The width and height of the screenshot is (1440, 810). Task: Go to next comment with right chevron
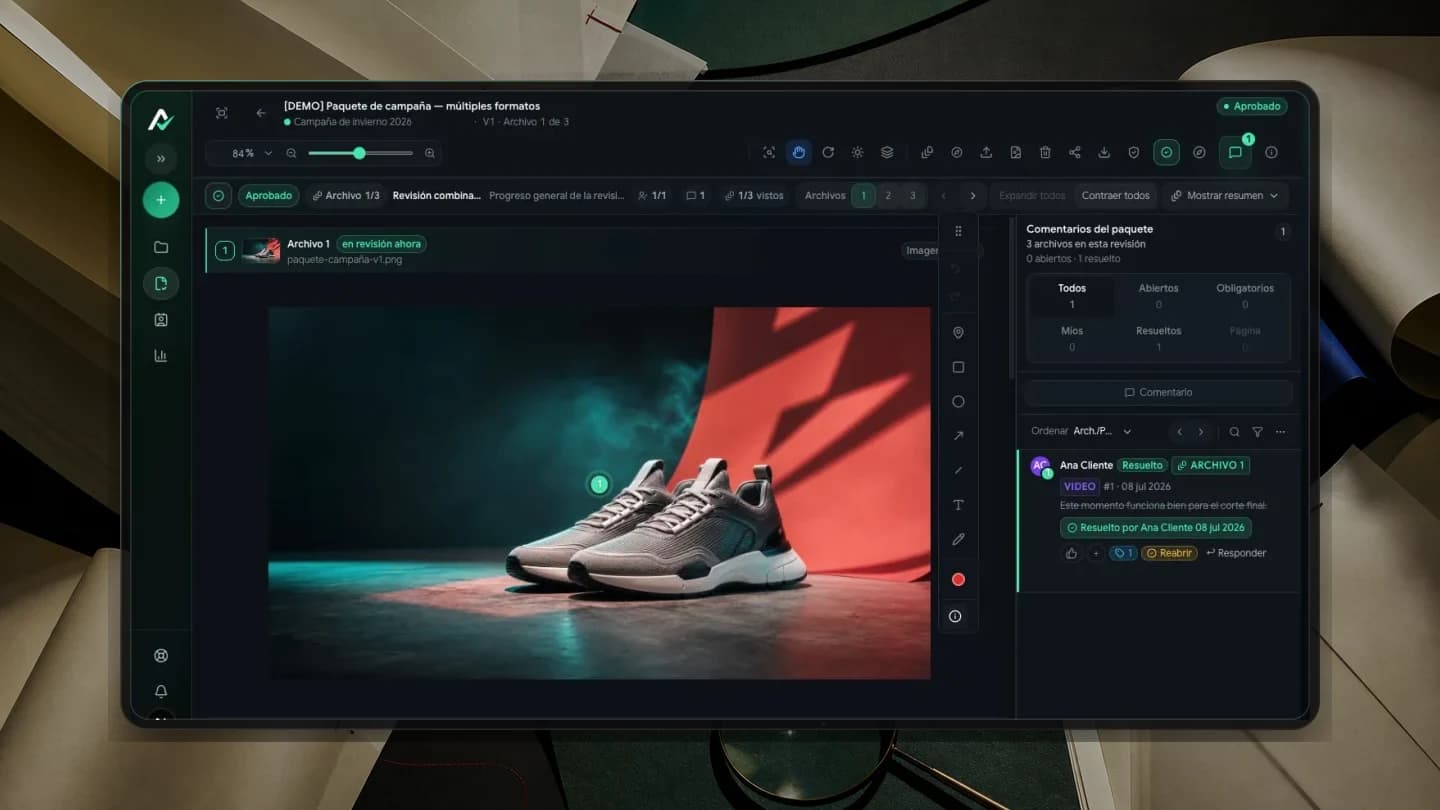pos(1201,432)
